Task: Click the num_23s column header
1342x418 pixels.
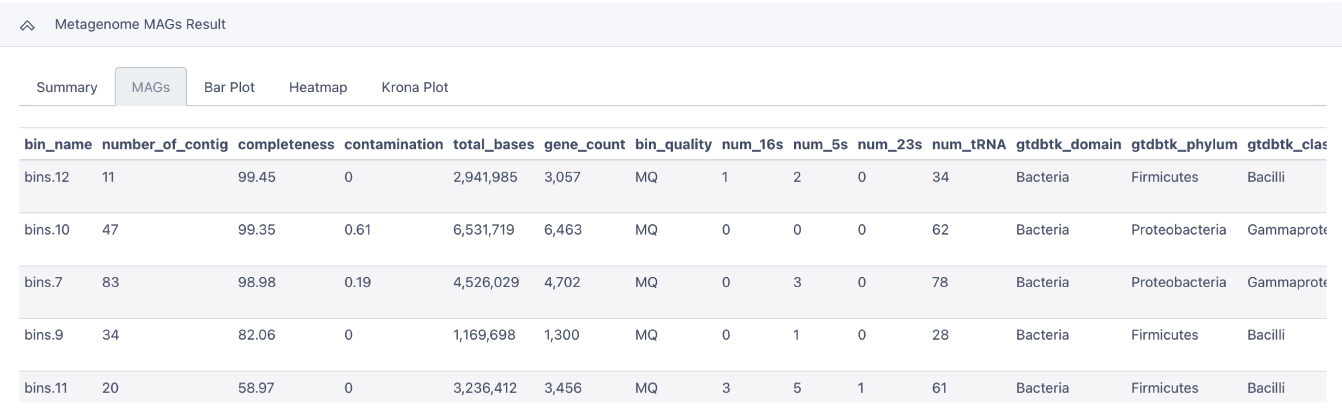Action: point(889,145)
